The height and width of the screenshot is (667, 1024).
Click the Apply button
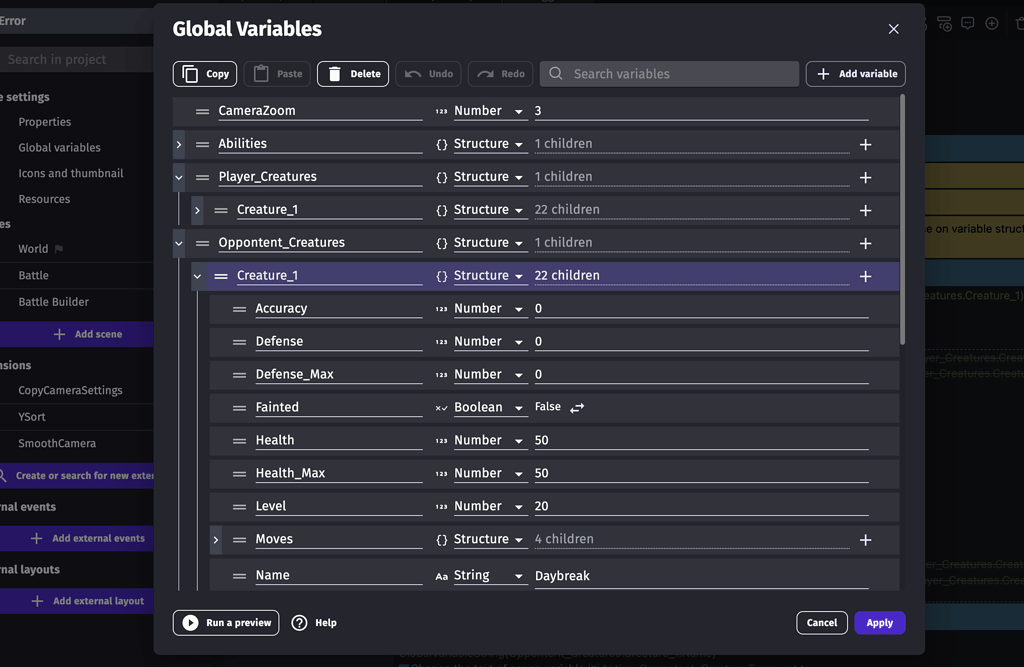879,622
